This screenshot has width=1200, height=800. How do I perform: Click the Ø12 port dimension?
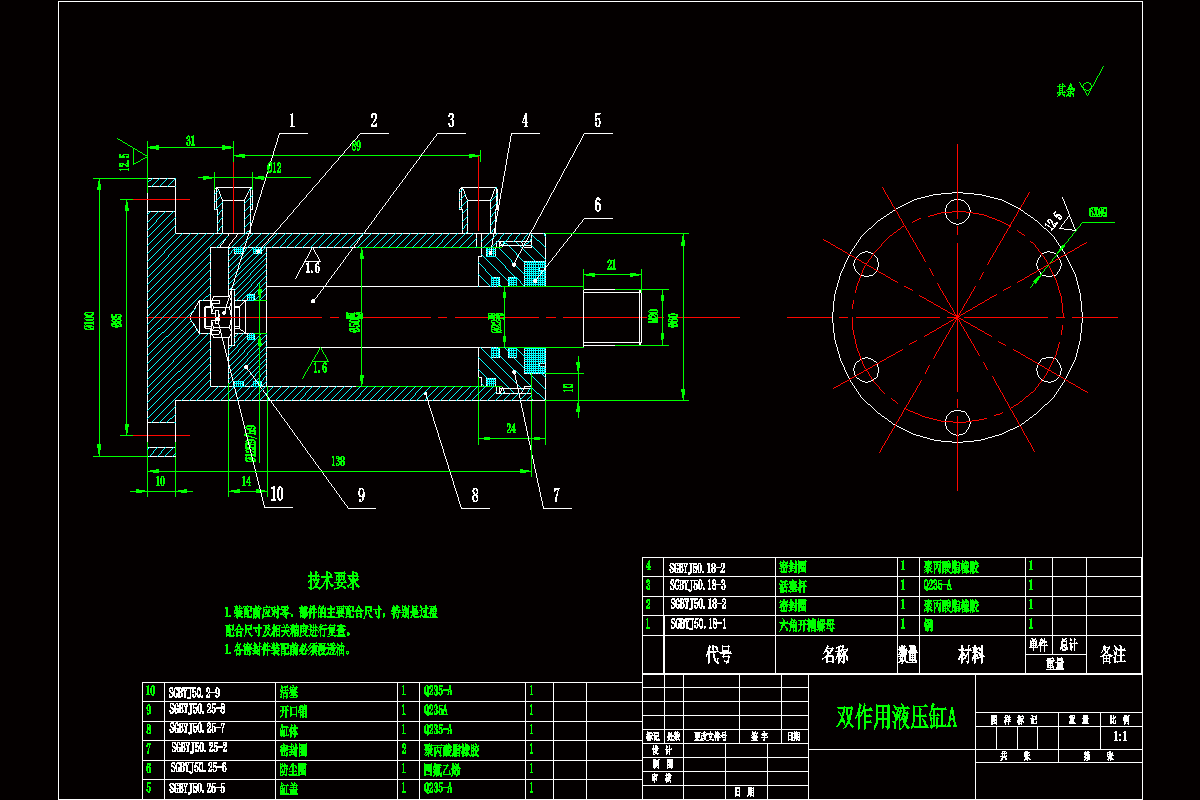[274, 166]
